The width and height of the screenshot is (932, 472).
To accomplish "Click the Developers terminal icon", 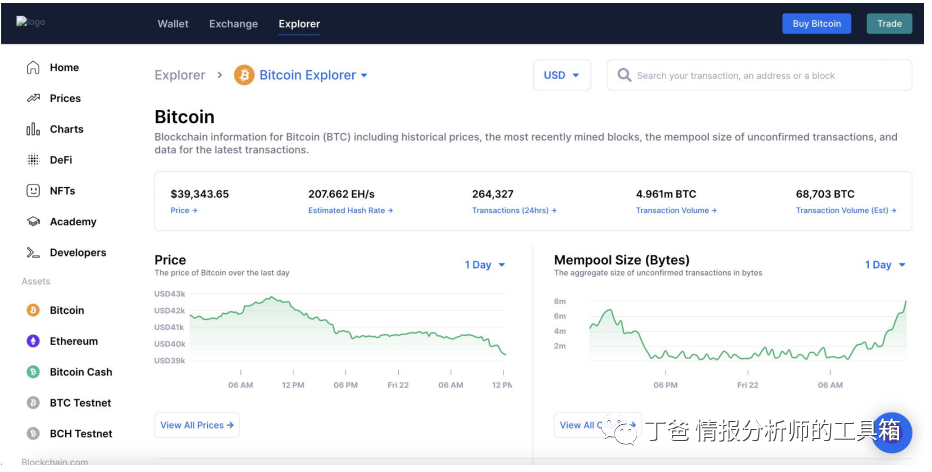I will [33, 253].
